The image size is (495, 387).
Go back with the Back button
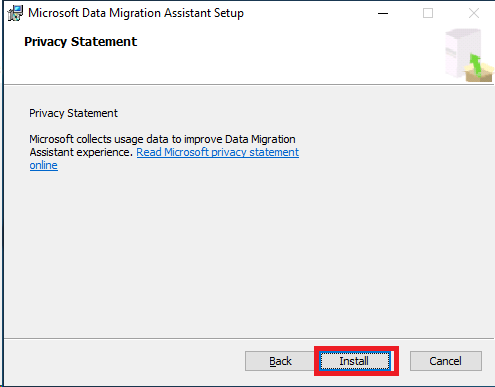pyautogui.click(x=280, y=361)
